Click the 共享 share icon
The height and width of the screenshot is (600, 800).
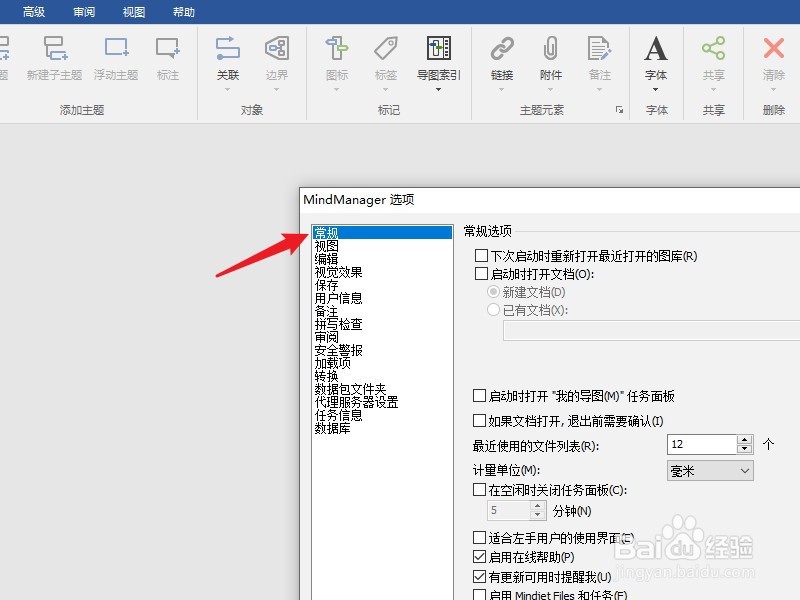point(713,48)
